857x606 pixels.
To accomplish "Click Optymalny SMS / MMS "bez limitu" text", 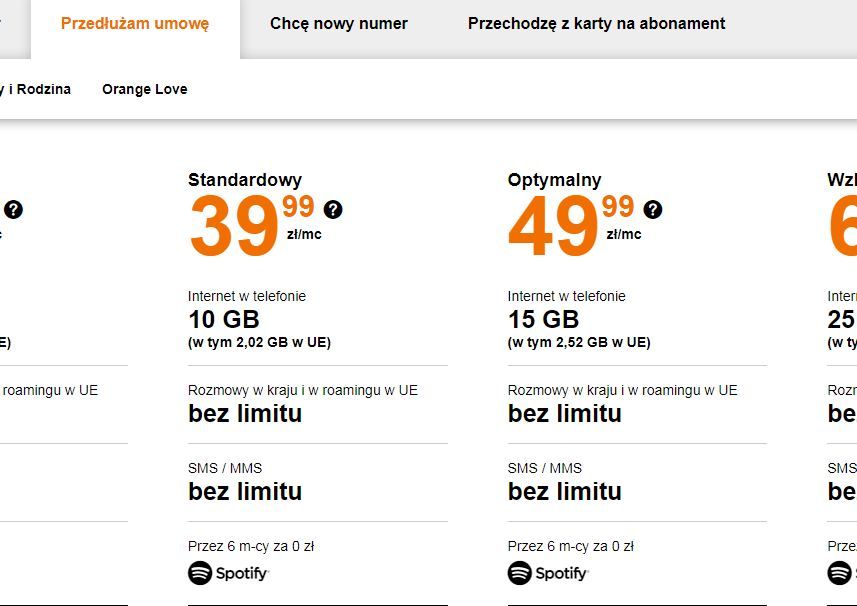I will click(565, 492).
